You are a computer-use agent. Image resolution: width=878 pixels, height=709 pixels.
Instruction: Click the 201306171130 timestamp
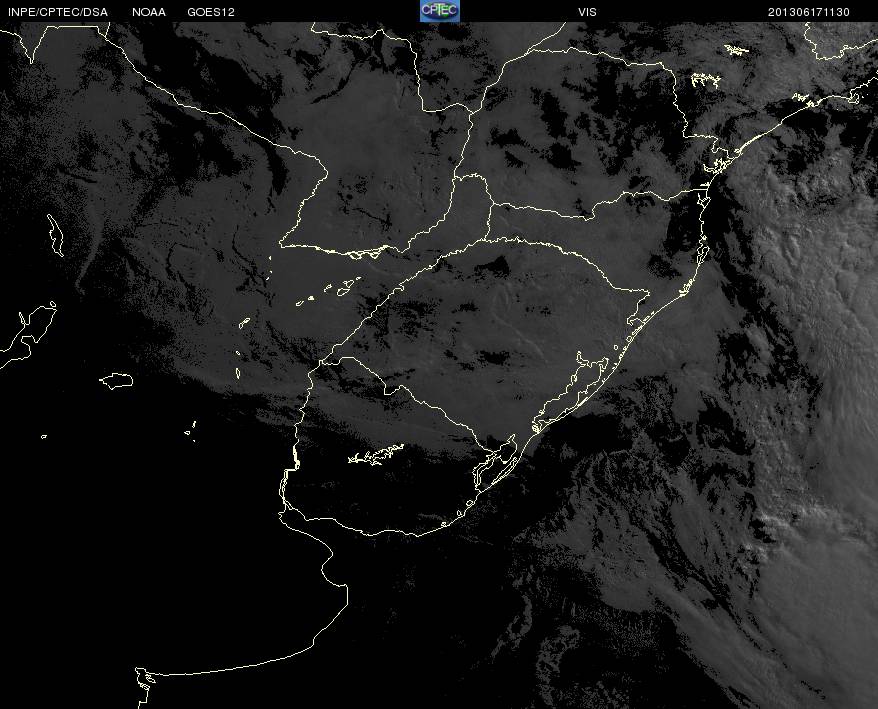pyautogui.click(x=809, y=12)
